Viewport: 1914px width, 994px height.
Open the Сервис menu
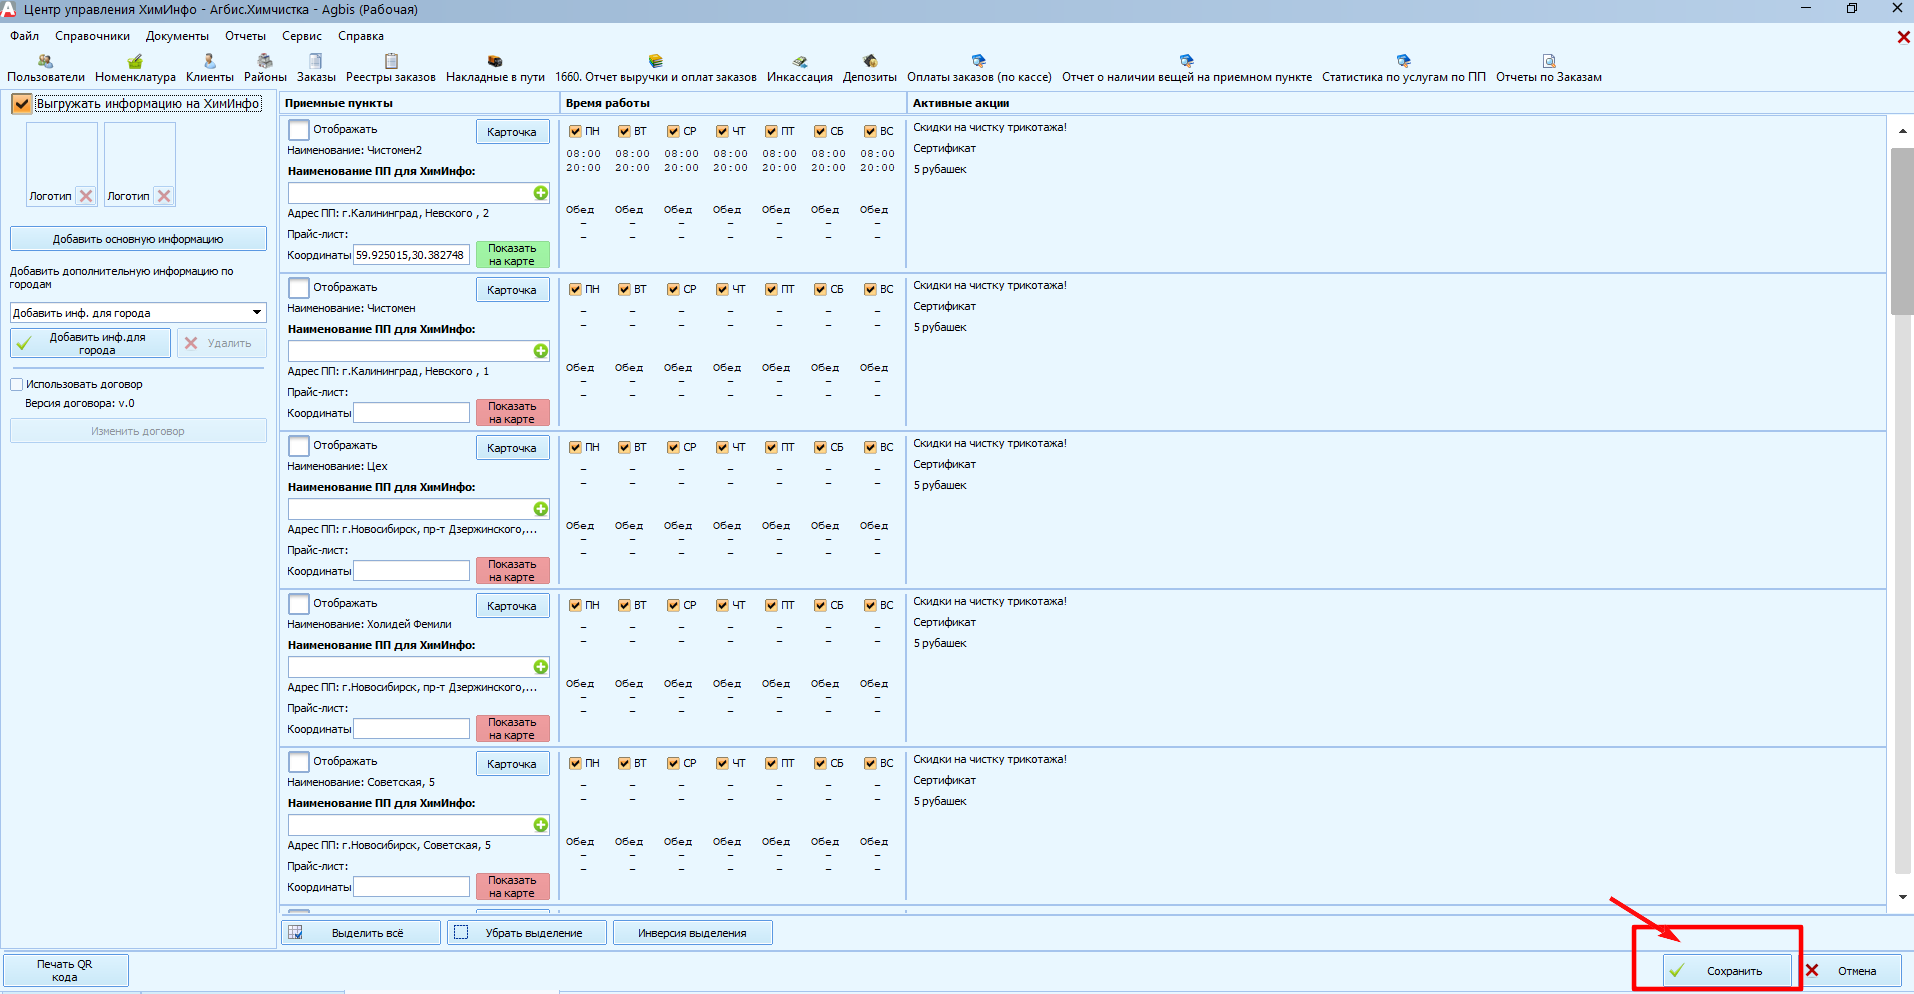click(302, 36)
